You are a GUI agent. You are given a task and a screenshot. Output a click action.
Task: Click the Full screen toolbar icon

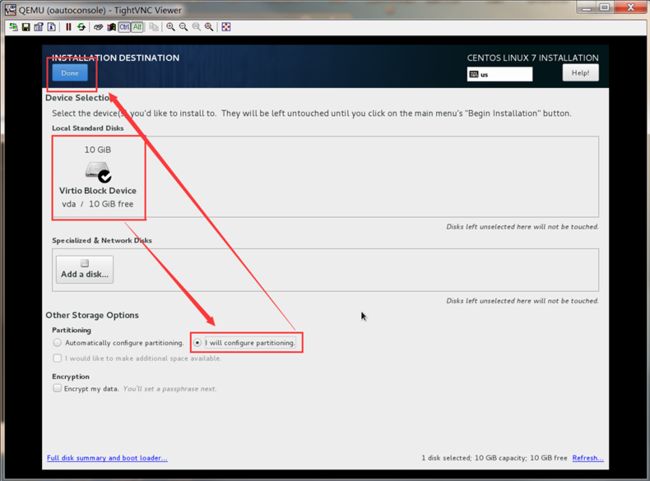[226, 27]
